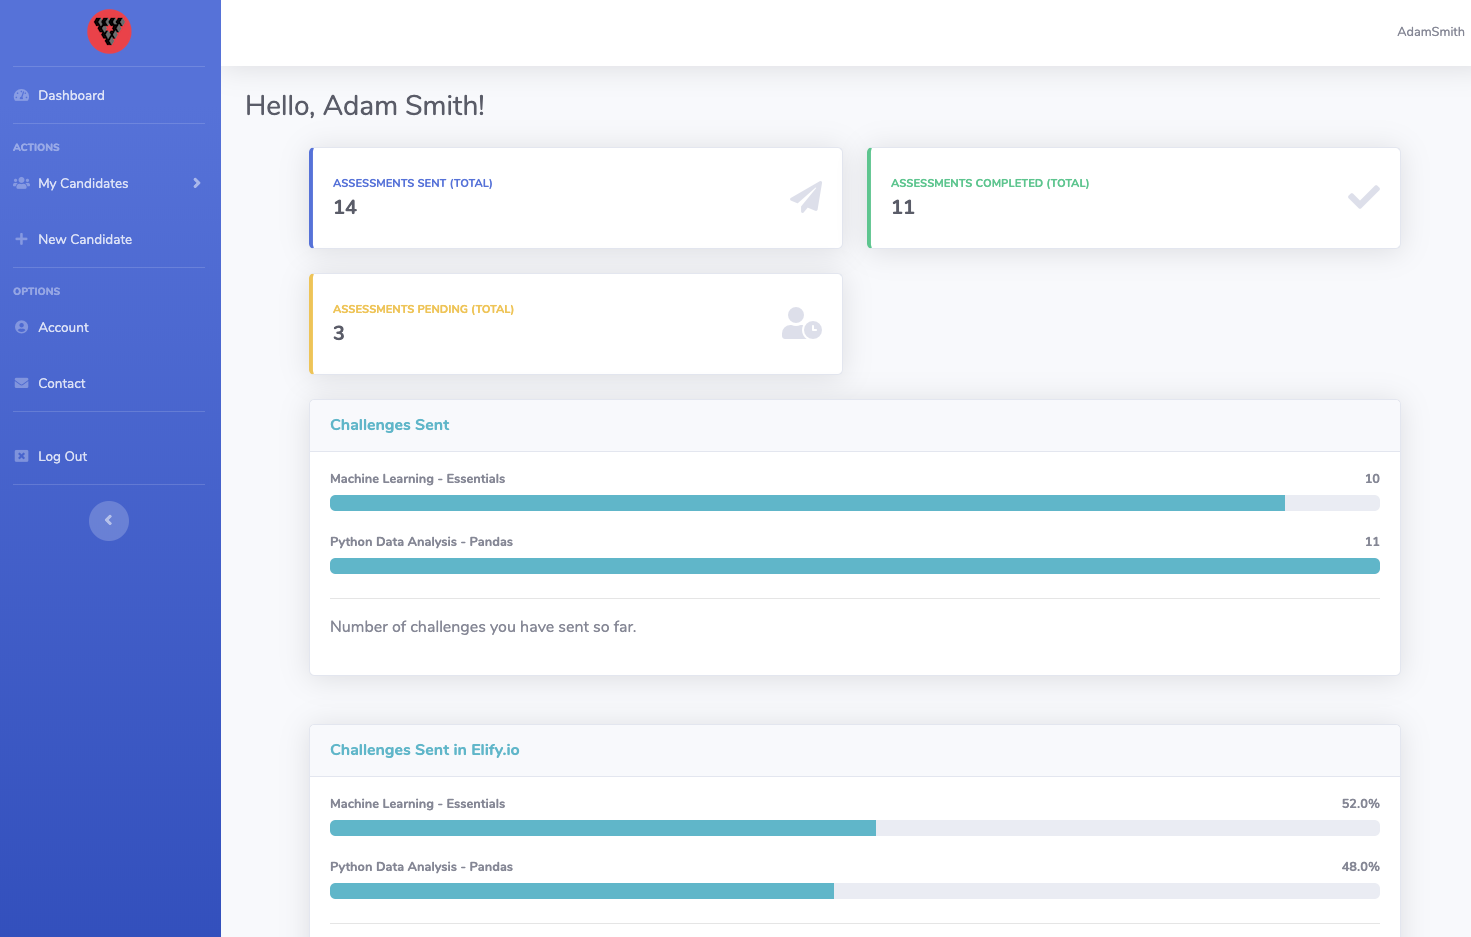Go to the Account page

63,328
